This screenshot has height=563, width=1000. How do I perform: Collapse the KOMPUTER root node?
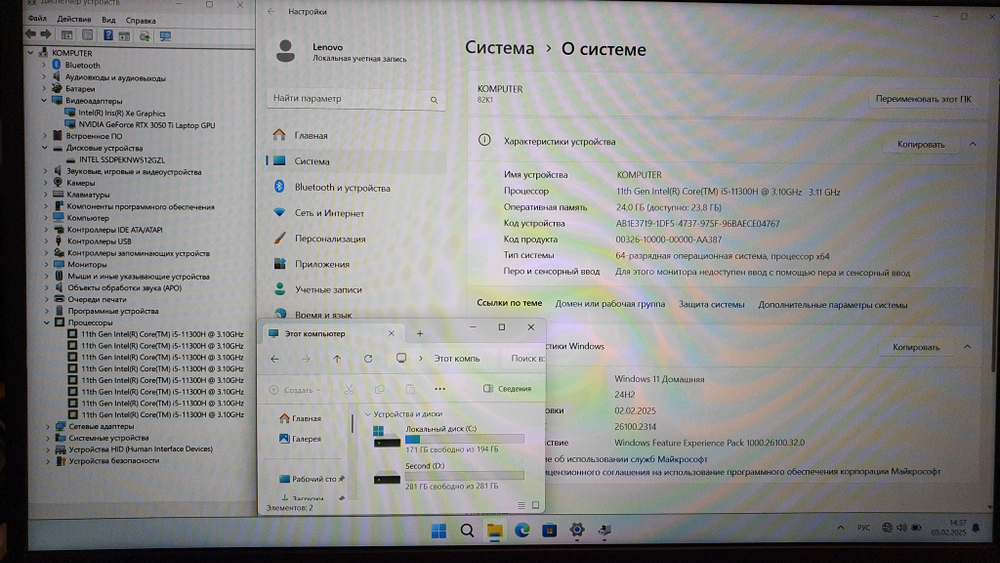click(x=31, y=53)
